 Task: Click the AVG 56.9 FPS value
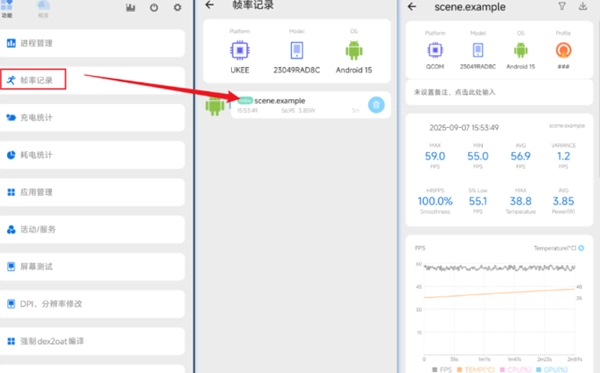pyautogui.click(x=521, y=156)
